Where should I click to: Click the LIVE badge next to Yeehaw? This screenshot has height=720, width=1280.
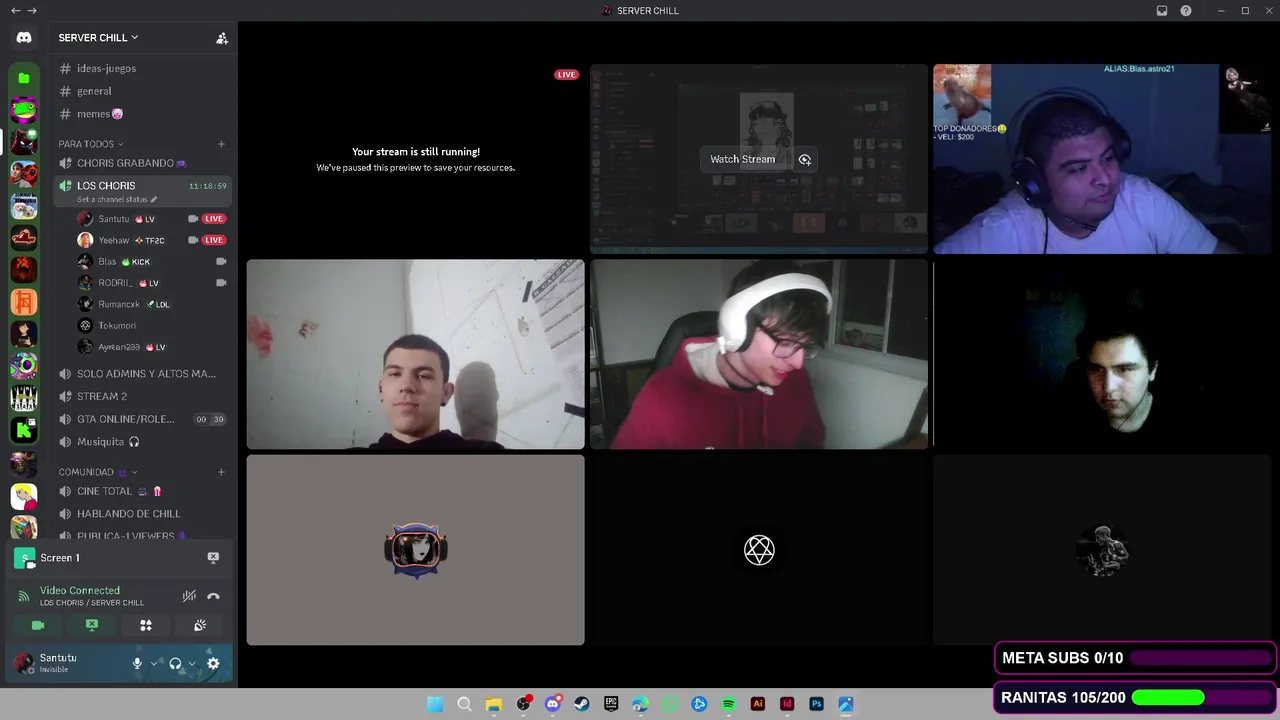214,240
